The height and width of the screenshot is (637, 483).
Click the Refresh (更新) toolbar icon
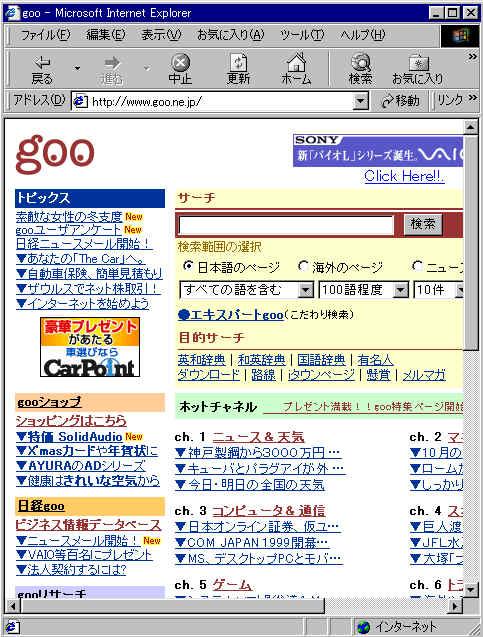click(x=238, y=62)
